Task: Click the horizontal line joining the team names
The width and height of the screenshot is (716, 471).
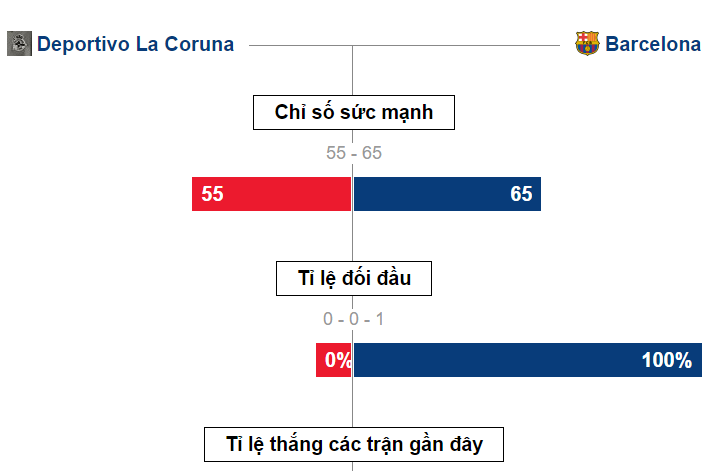Action: coord(404,45)
